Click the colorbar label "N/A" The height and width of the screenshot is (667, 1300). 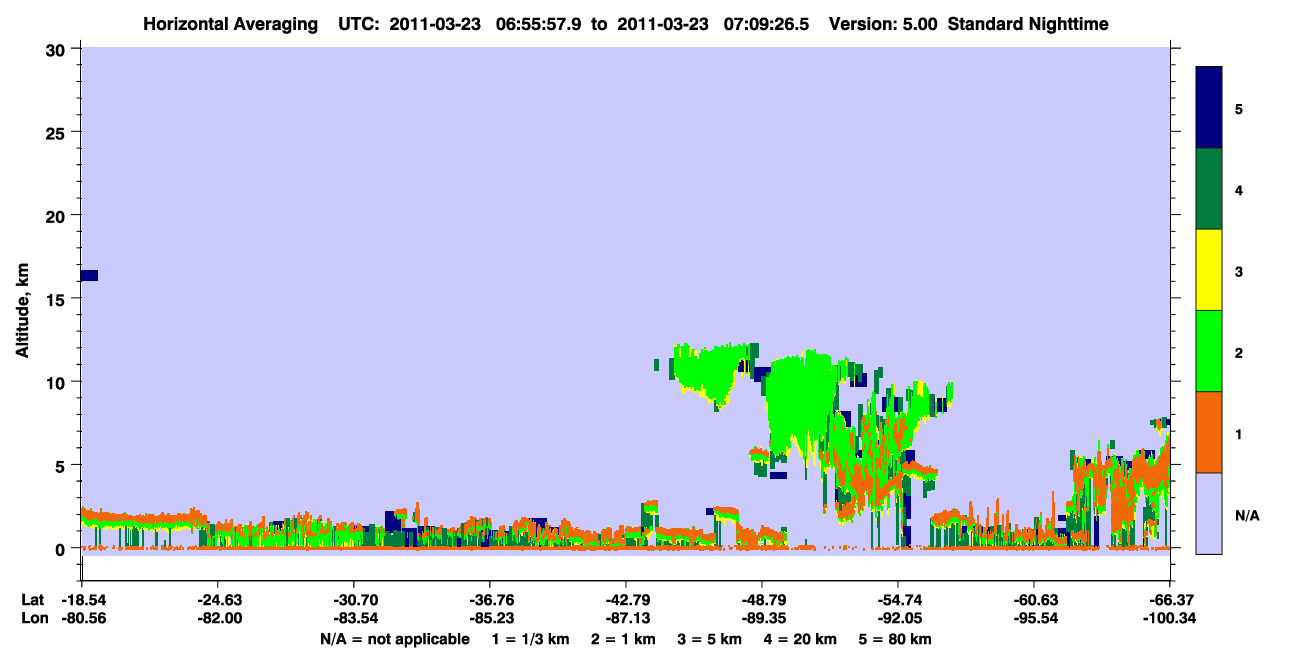click(x=1247, y=516)
